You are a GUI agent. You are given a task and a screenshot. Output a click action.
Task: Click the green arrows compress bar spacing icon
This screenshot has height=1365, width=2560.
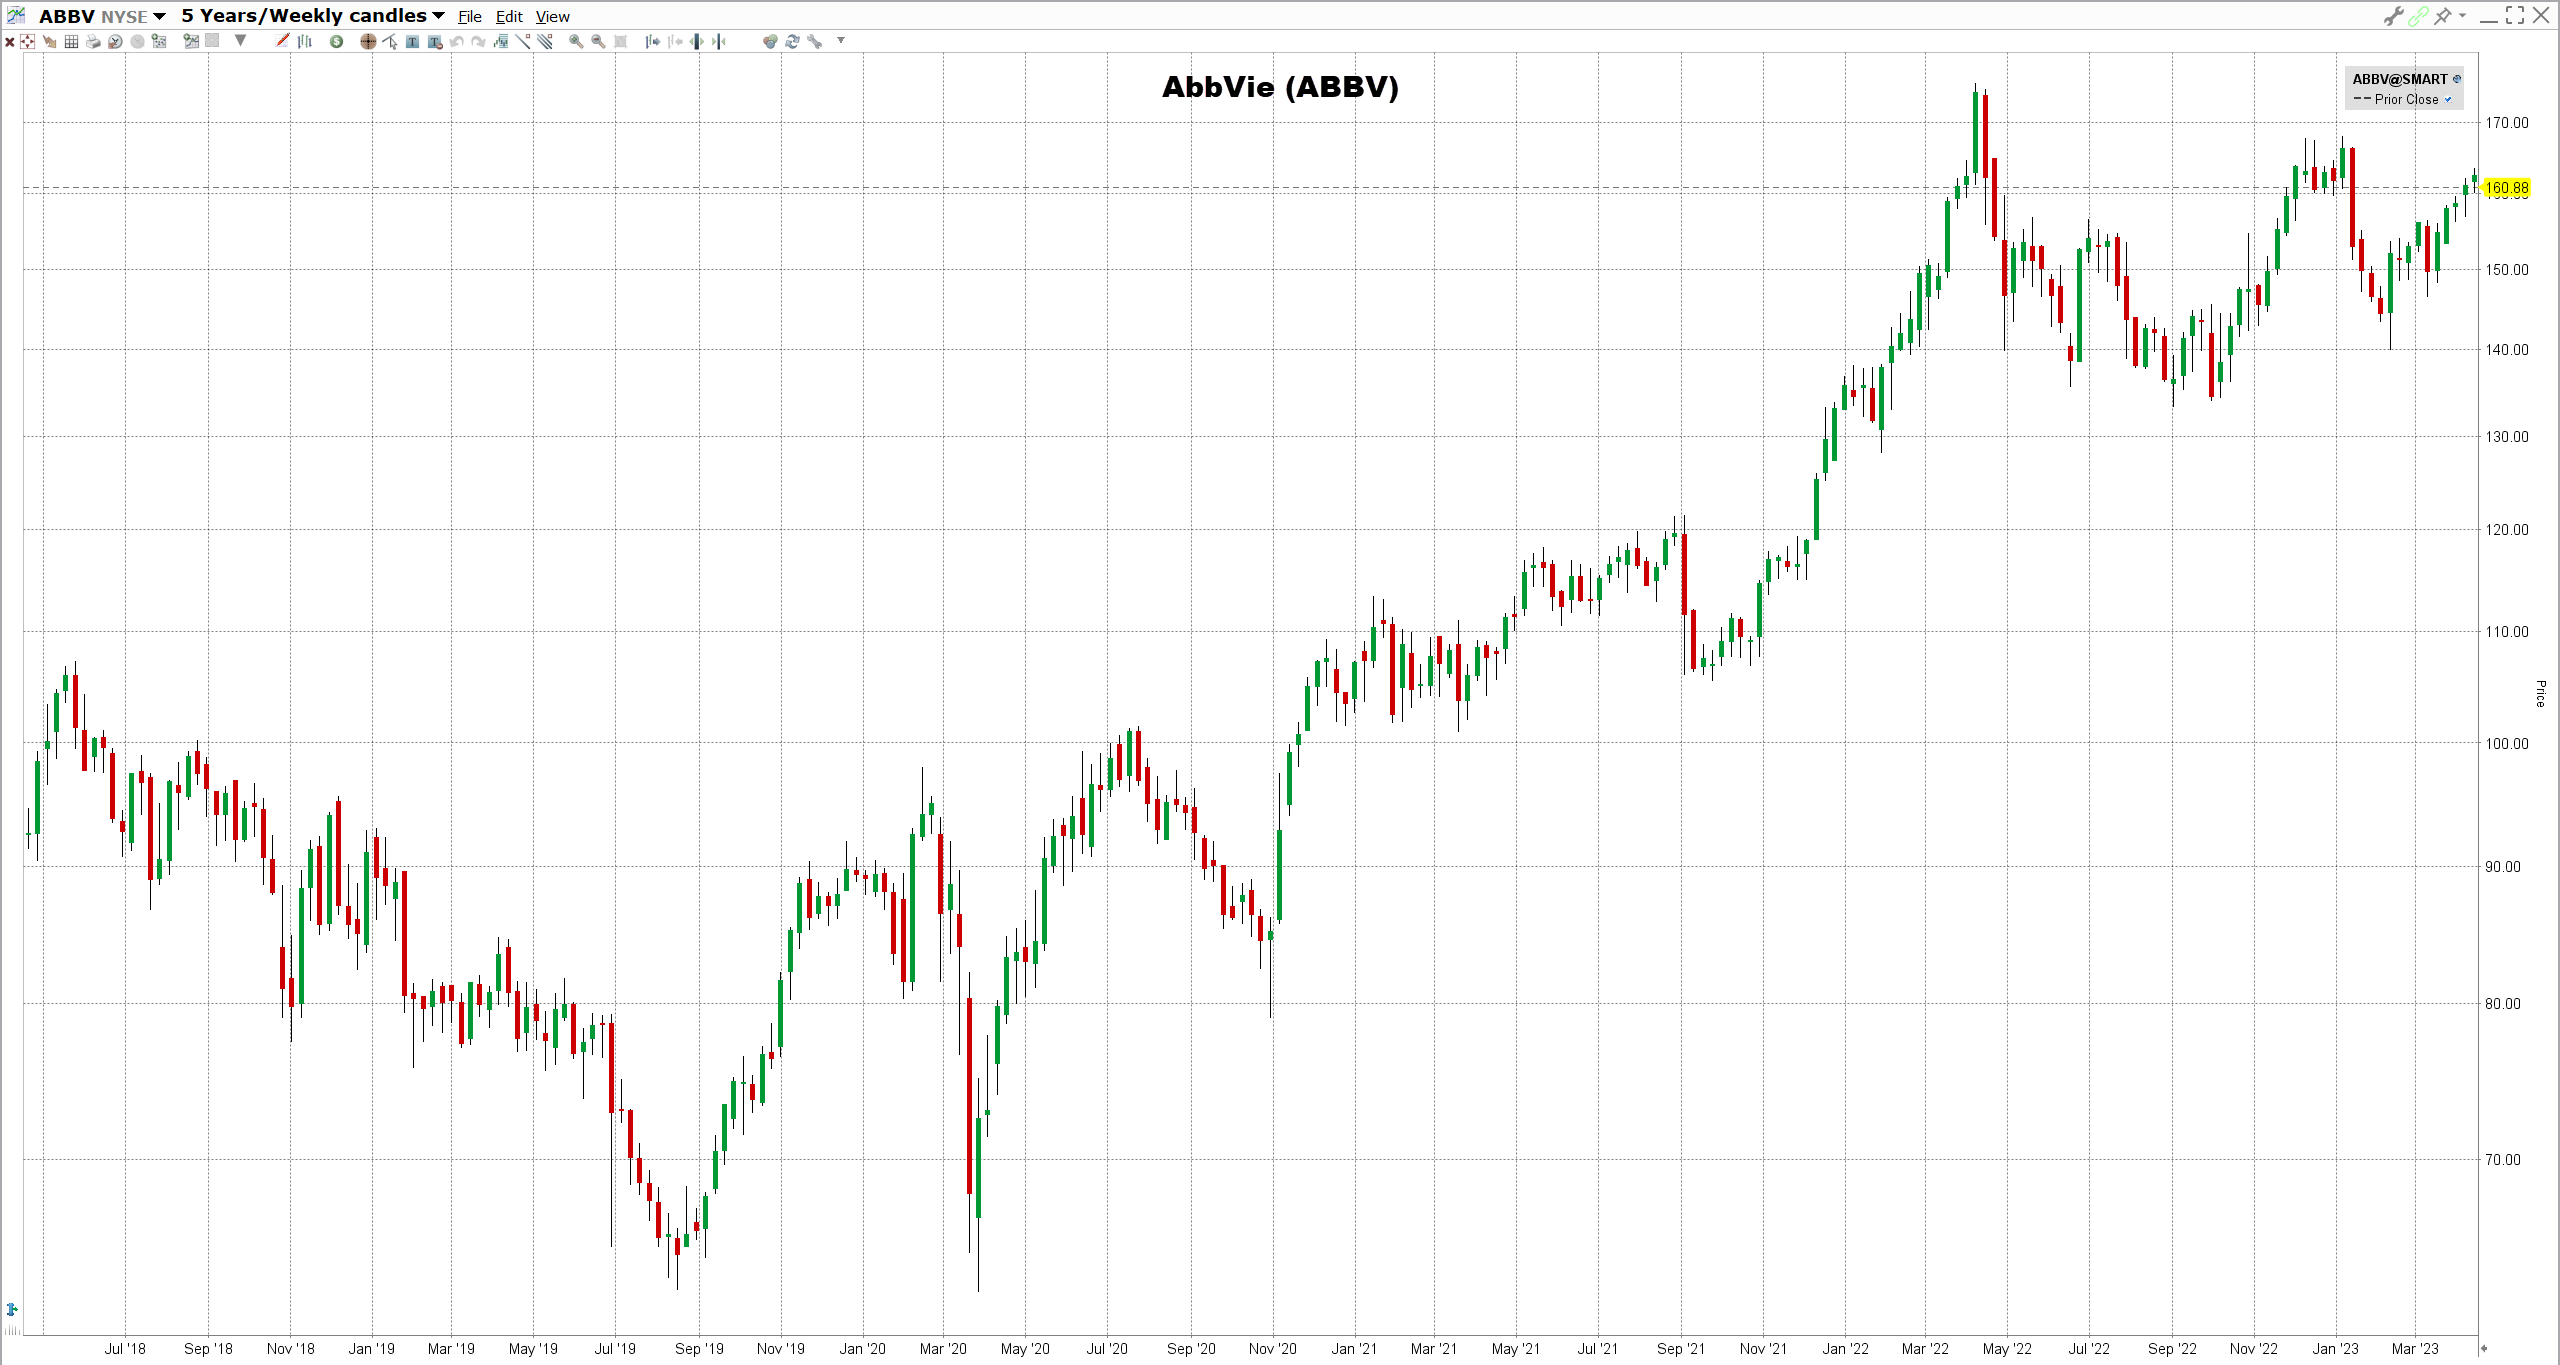[x=719, y=42]
